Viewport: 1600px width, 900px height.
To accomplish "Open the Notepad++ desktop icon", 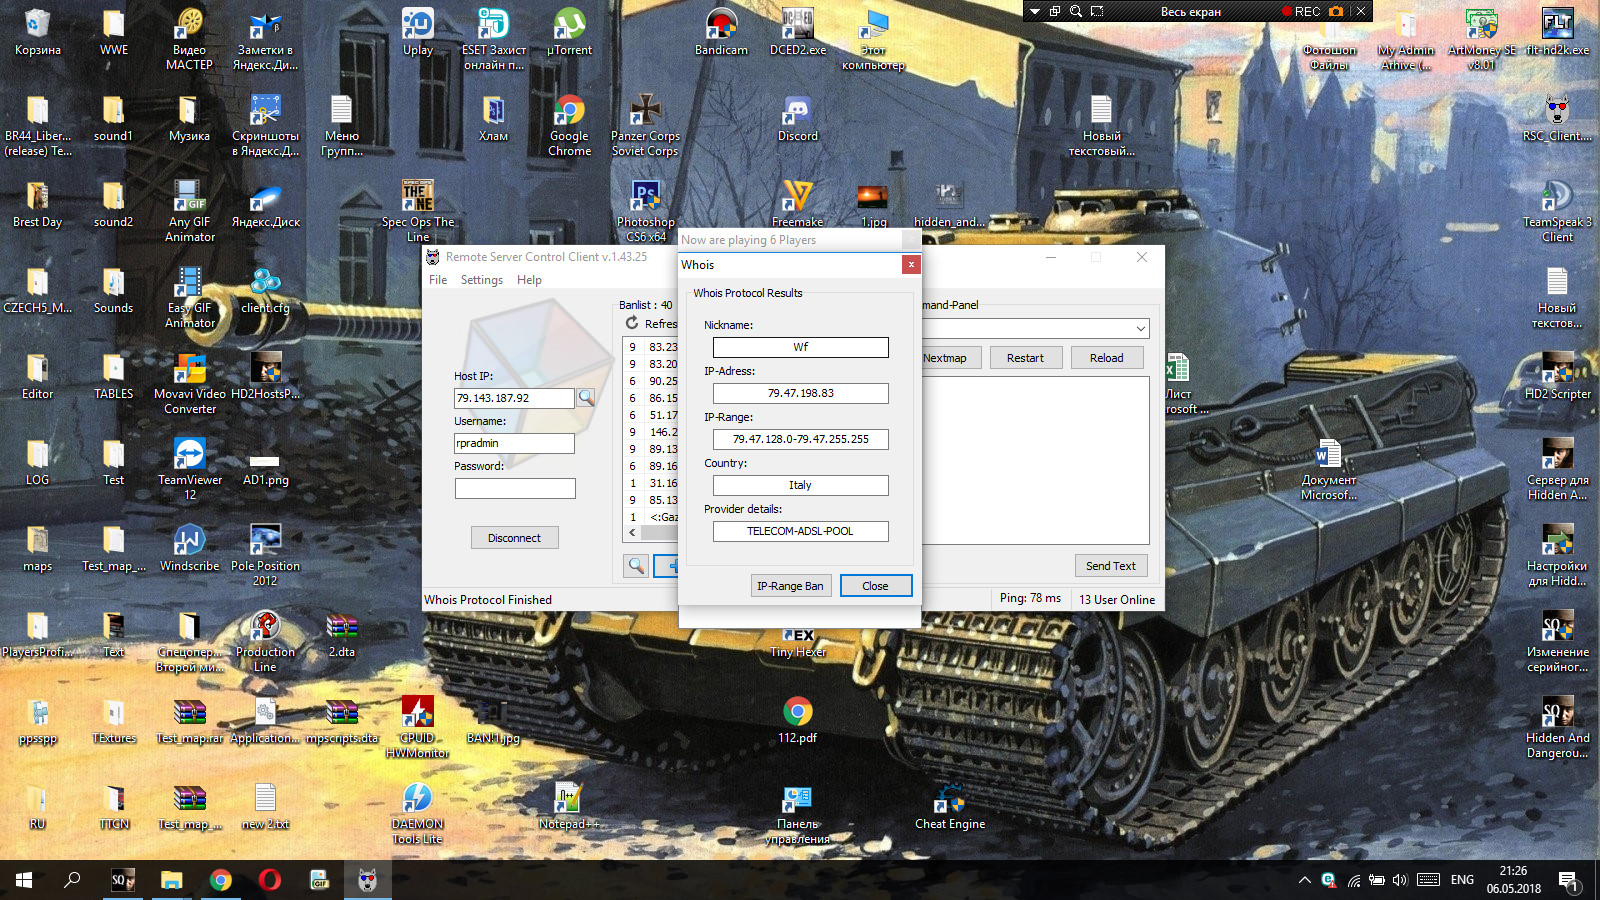I will (x=570, y=808).
